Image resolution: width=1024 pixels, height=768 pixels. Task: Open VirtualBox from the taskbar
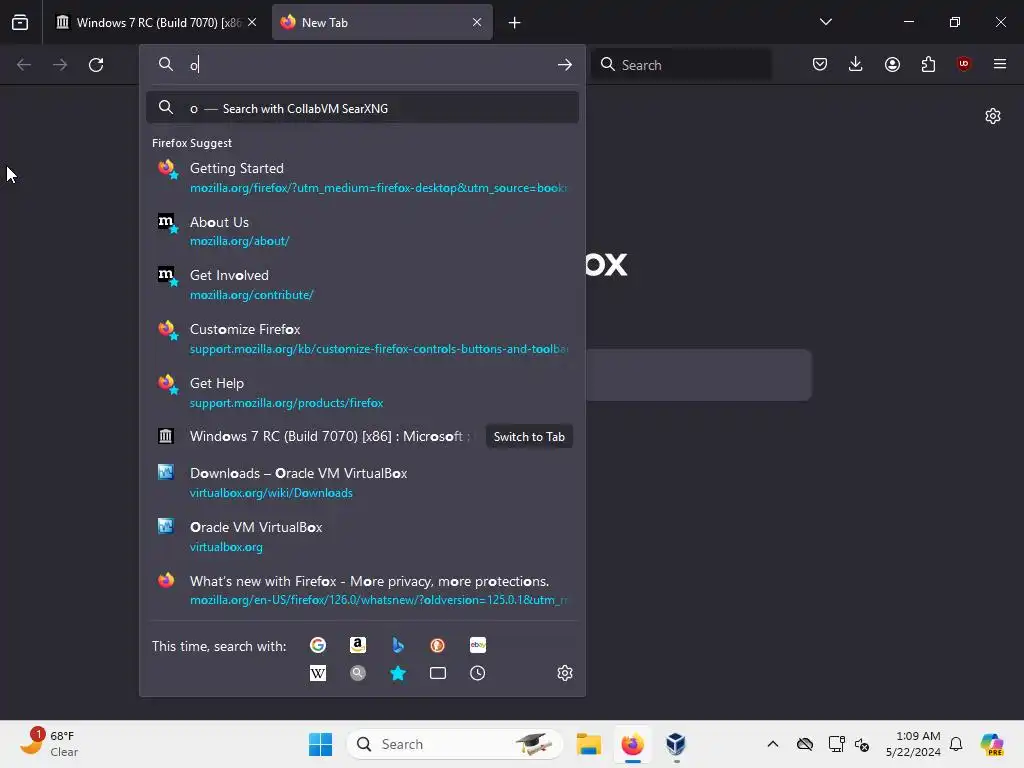[x=676, y=744]
